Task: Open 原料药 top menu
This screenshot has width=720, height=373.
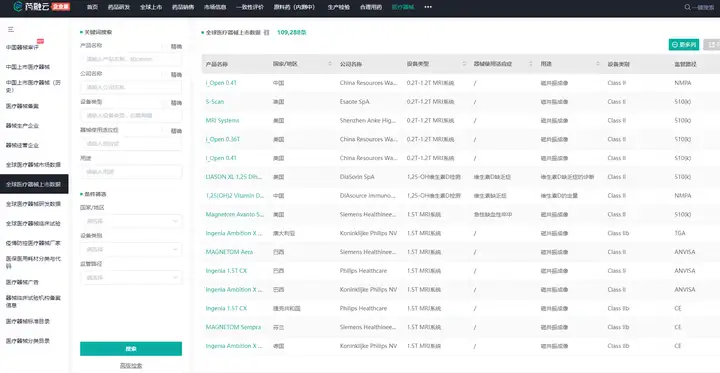Action: click(x=294, y=7)
